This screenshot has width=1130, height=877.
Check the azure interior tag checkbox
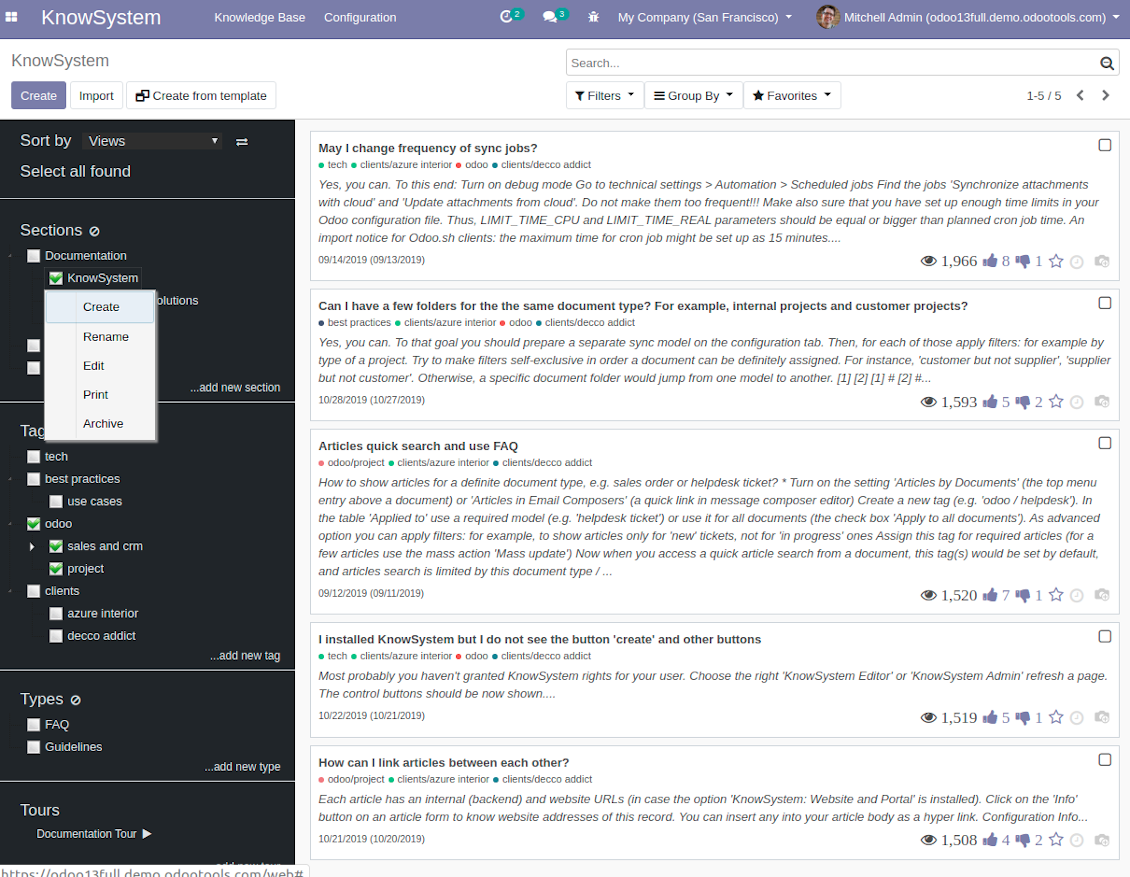coord(55,614)
